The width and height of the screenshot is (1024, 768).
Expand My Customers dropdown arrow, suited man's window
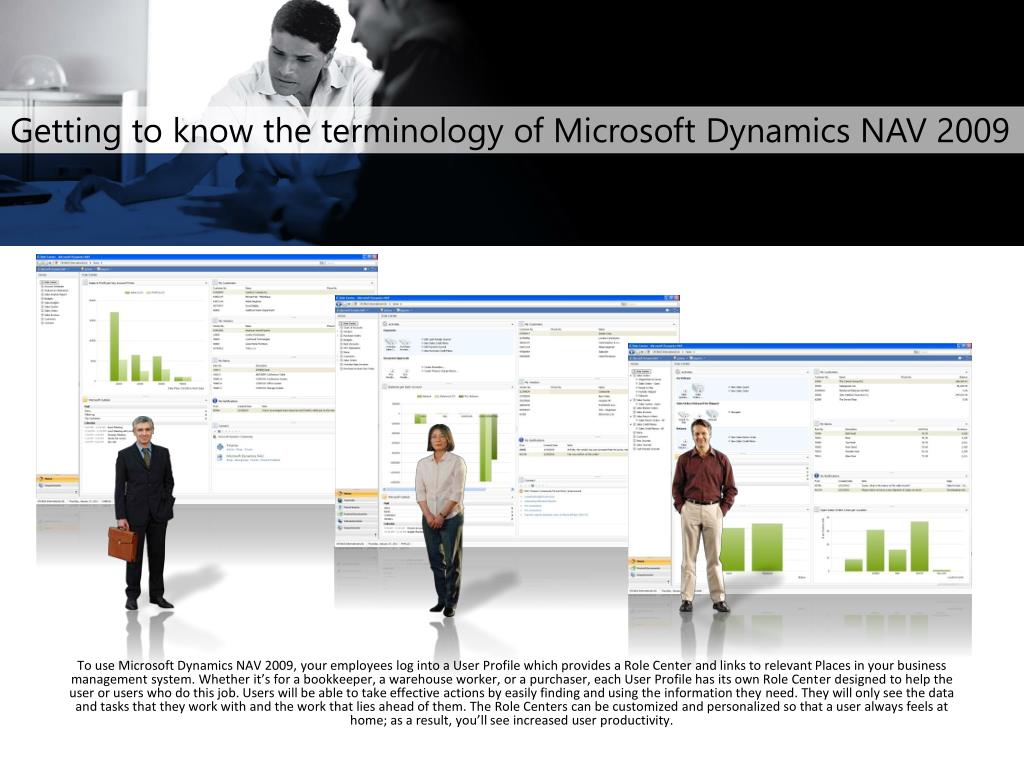click(x=372, y=283)
